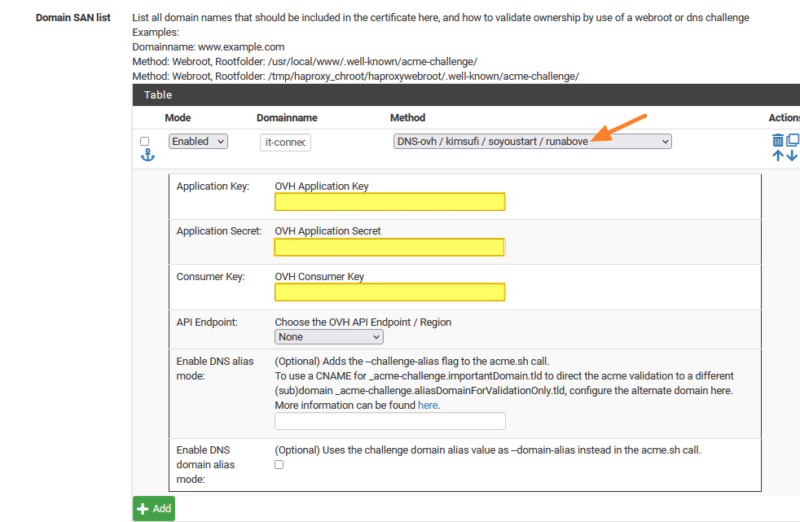
Task: Click the Domainname column header
Action: tap(287, 118)
